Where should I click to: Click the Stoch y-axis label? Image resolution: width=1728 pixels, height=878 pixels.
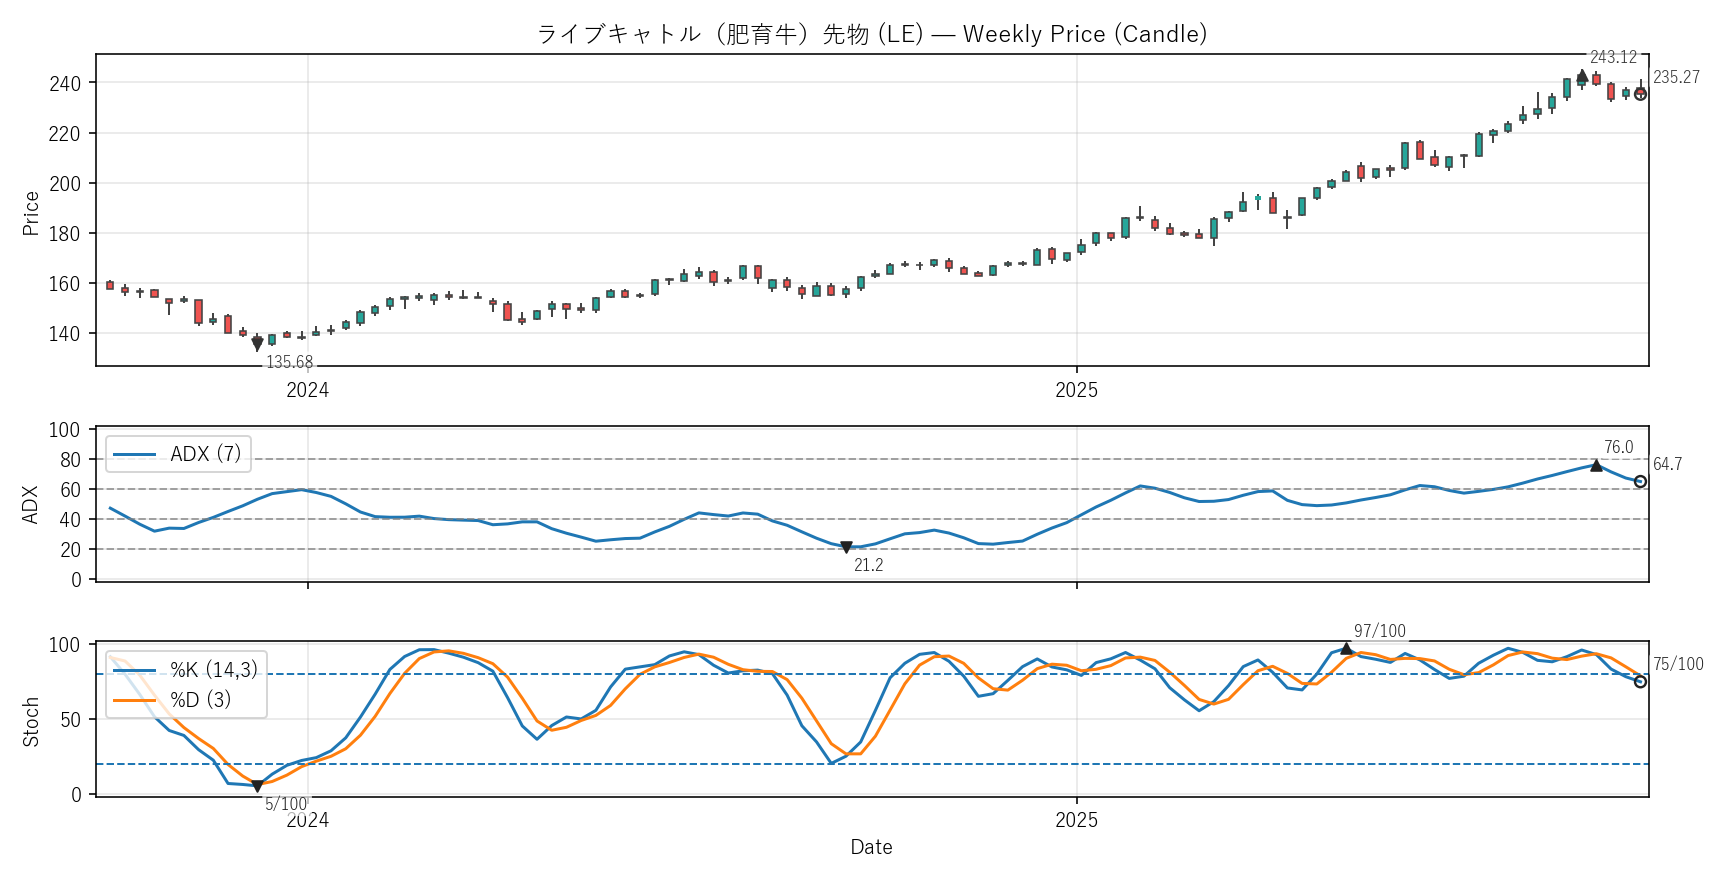31,721
